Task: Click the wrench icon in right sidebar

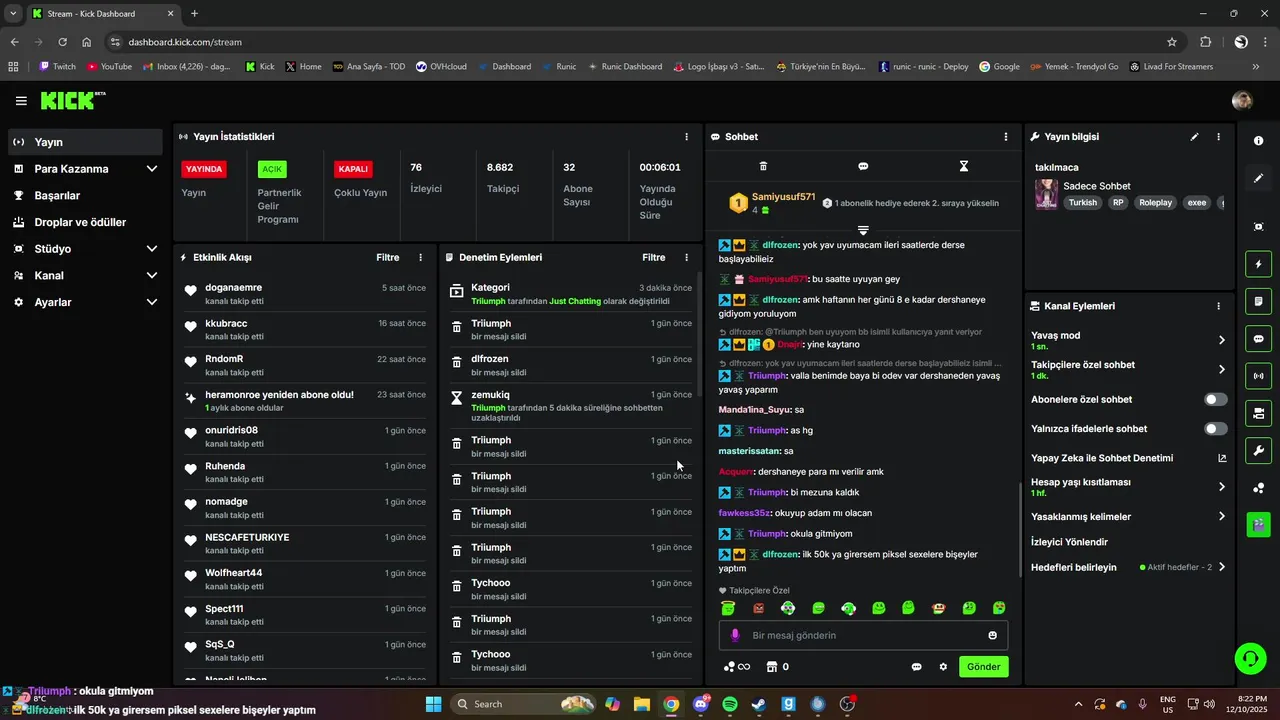Action: [1258, 450]
